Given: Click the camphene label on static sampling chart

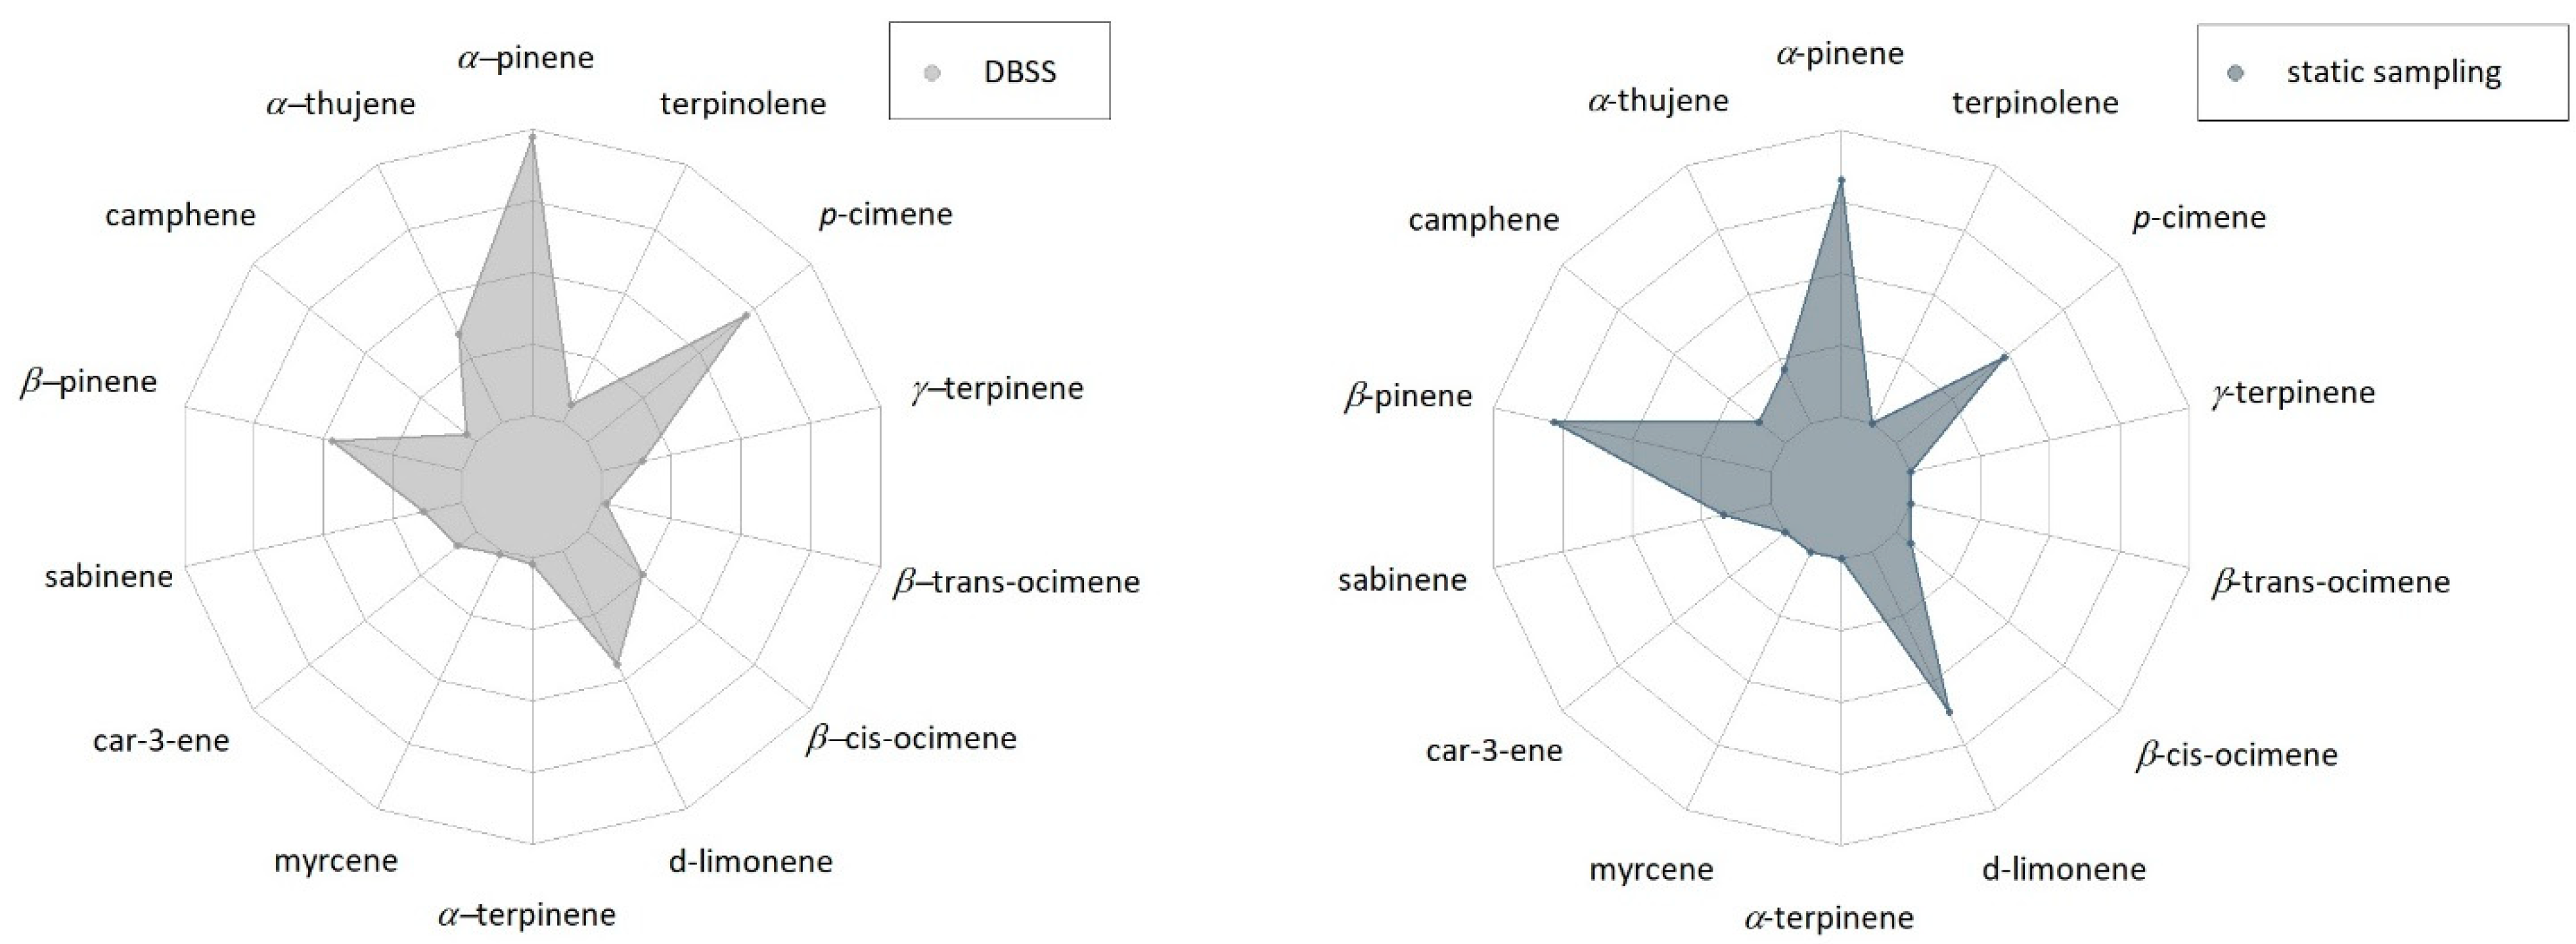Looking at the screenshot, I should (x=1483, y=220).
